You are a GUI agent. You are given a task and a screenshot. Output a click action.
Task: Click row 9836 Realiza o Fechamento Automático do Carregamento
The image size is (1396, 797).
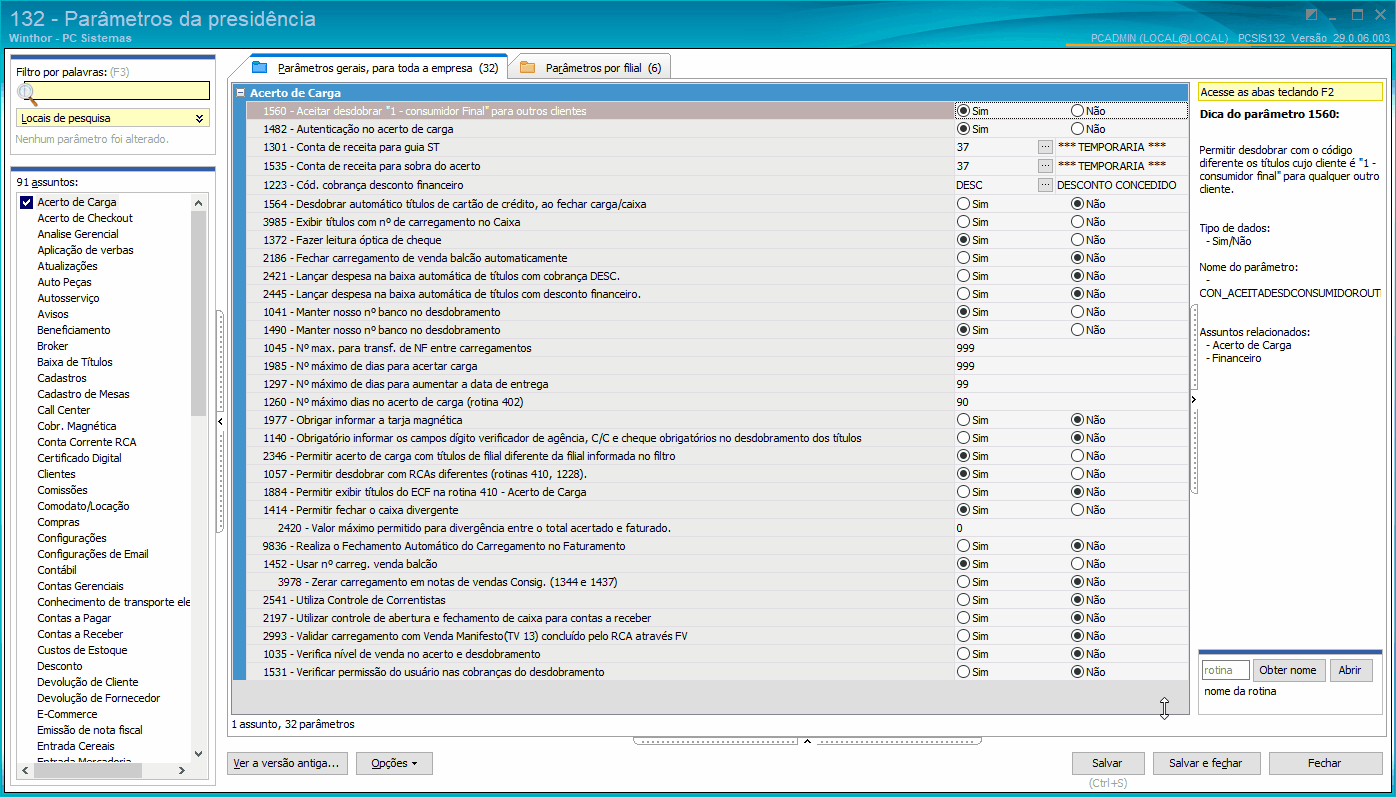click(716, 546)
